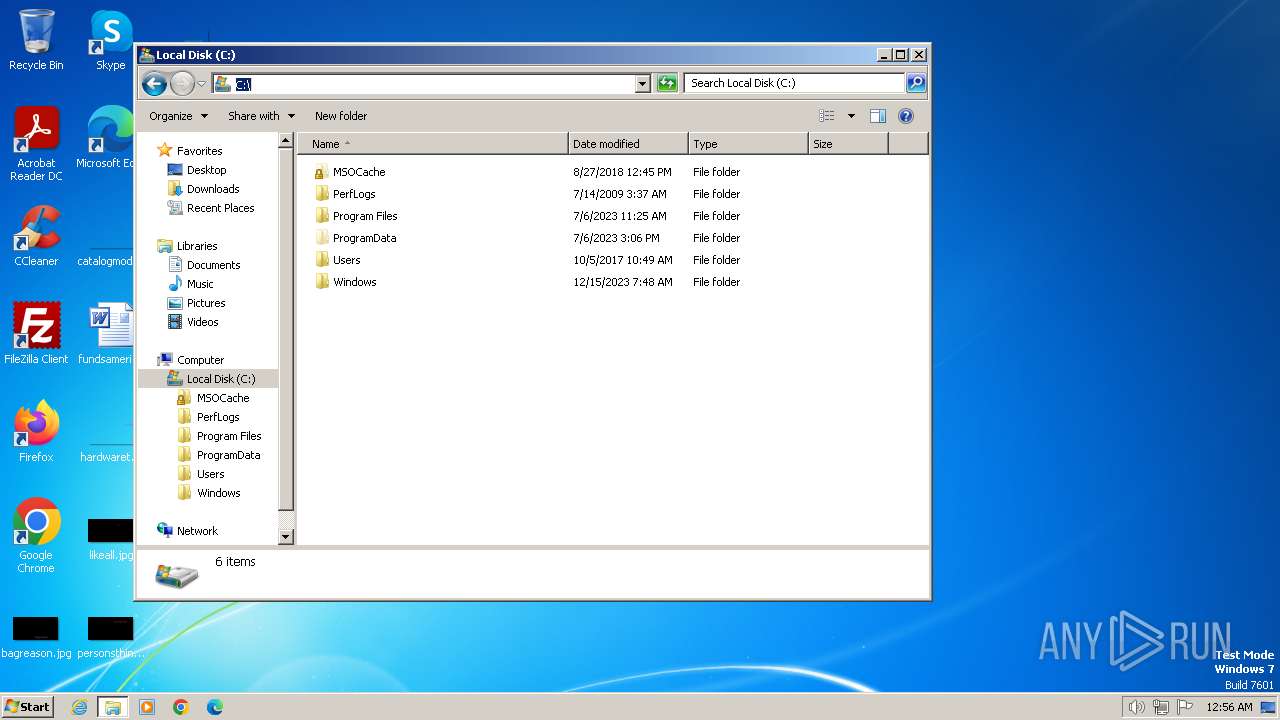The image size is (1280, 720).
Task: Open Windows Media Player from taskbar
Action: tap(147, 707)
